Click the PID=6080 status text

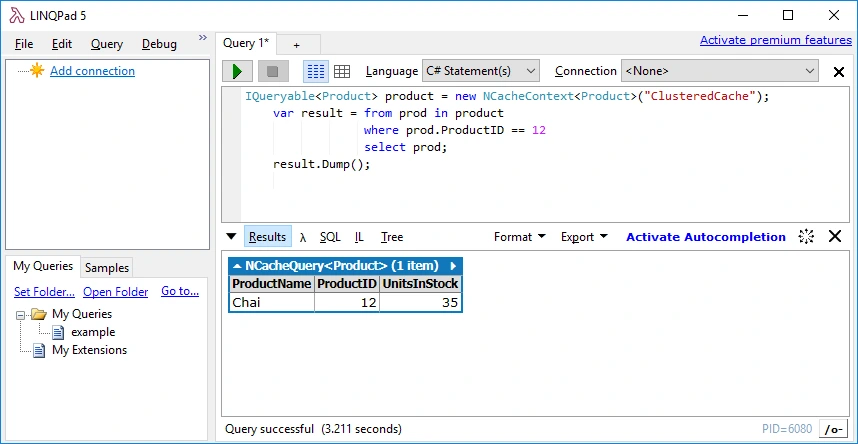tap(787, 429)
